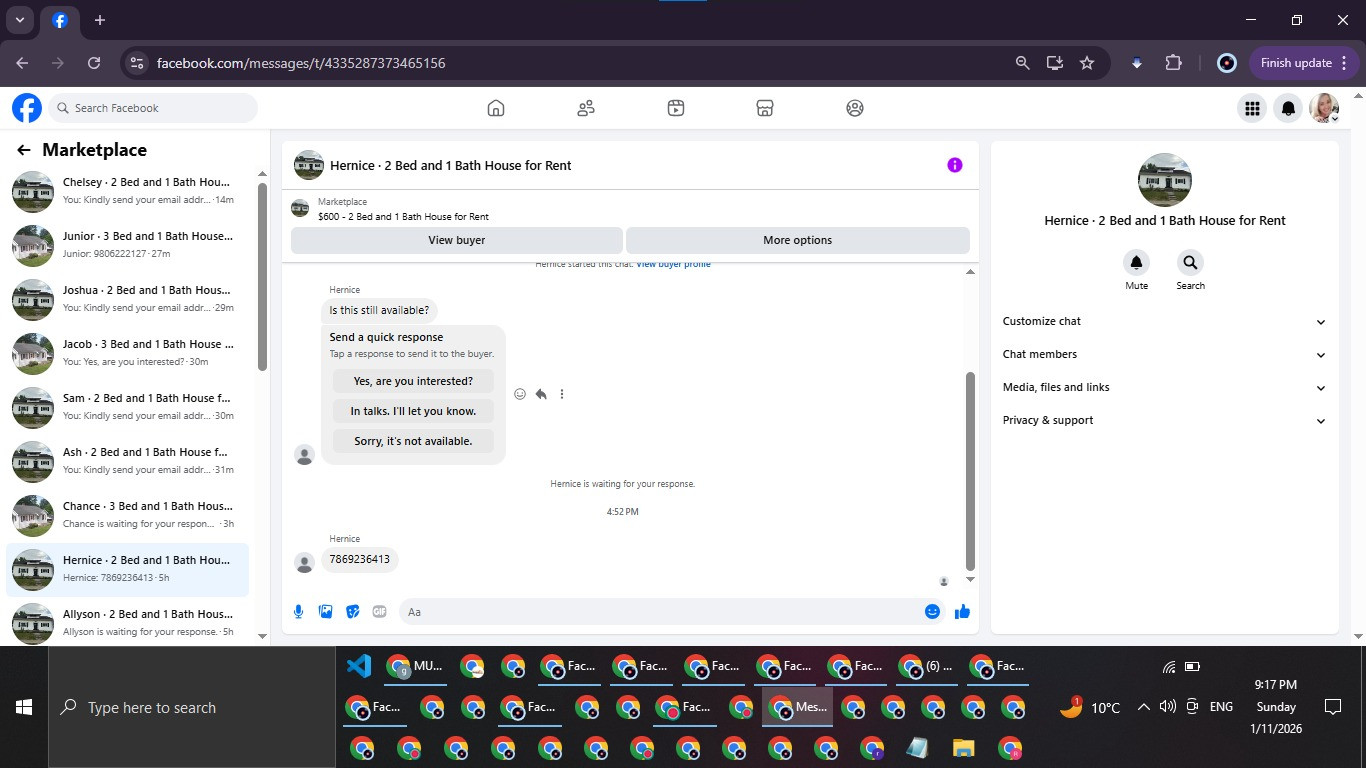Open more actions for the message
1366x768 pixels.
tap(562, 394)
